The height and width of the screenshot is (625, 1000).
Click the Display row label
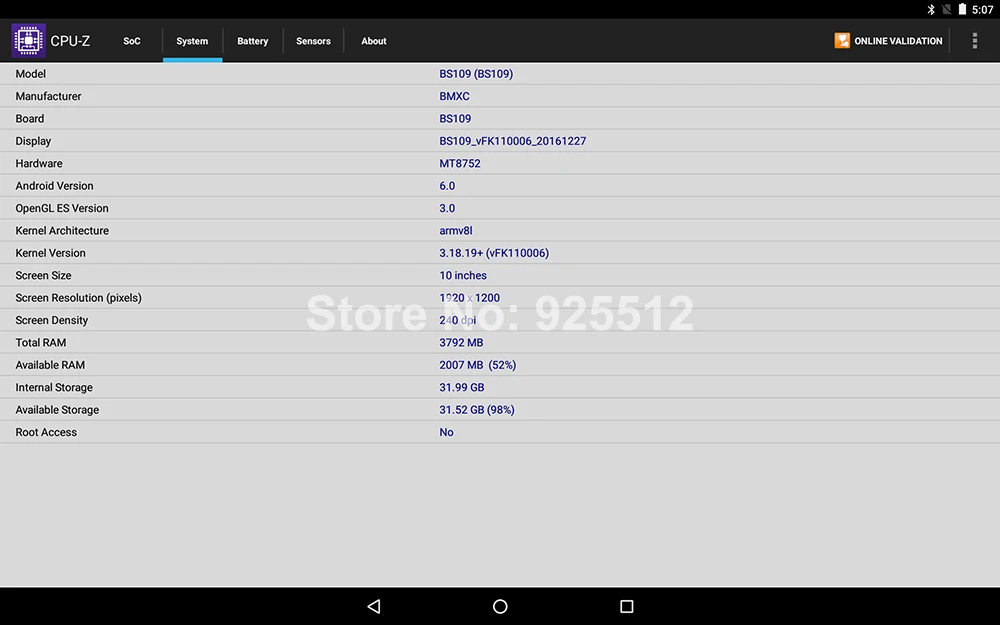point(33,141)
